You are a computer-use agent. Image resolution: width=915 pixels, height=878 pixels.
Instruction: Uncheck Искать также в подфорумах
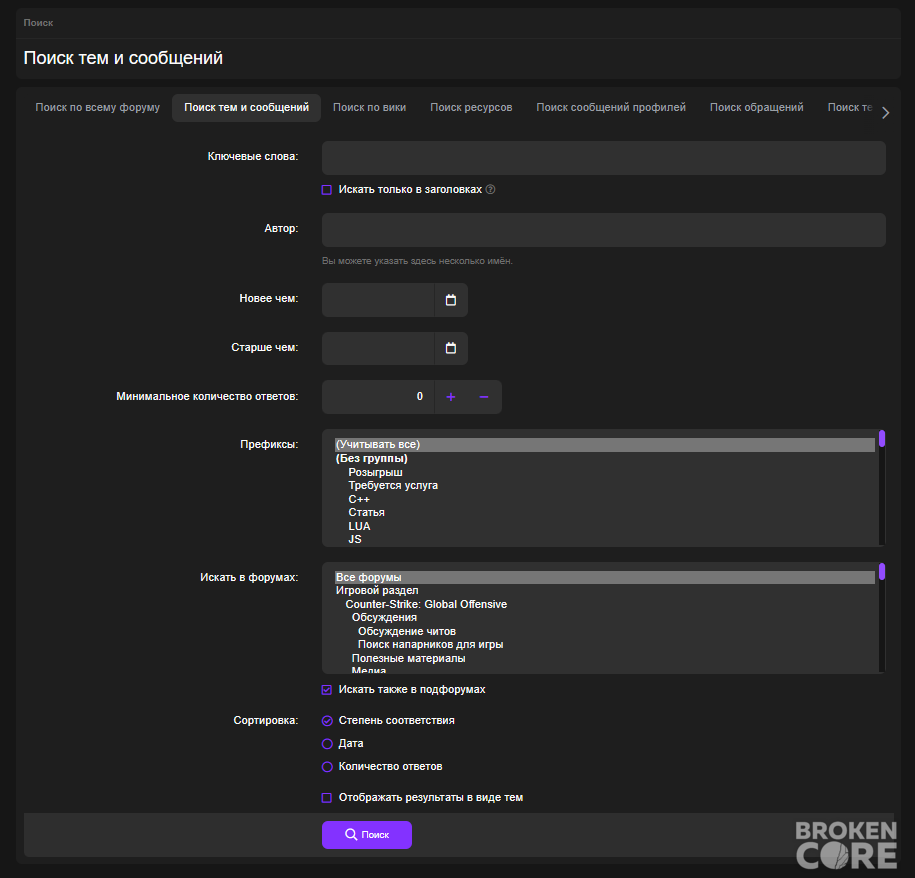click(x=327, y=690)
